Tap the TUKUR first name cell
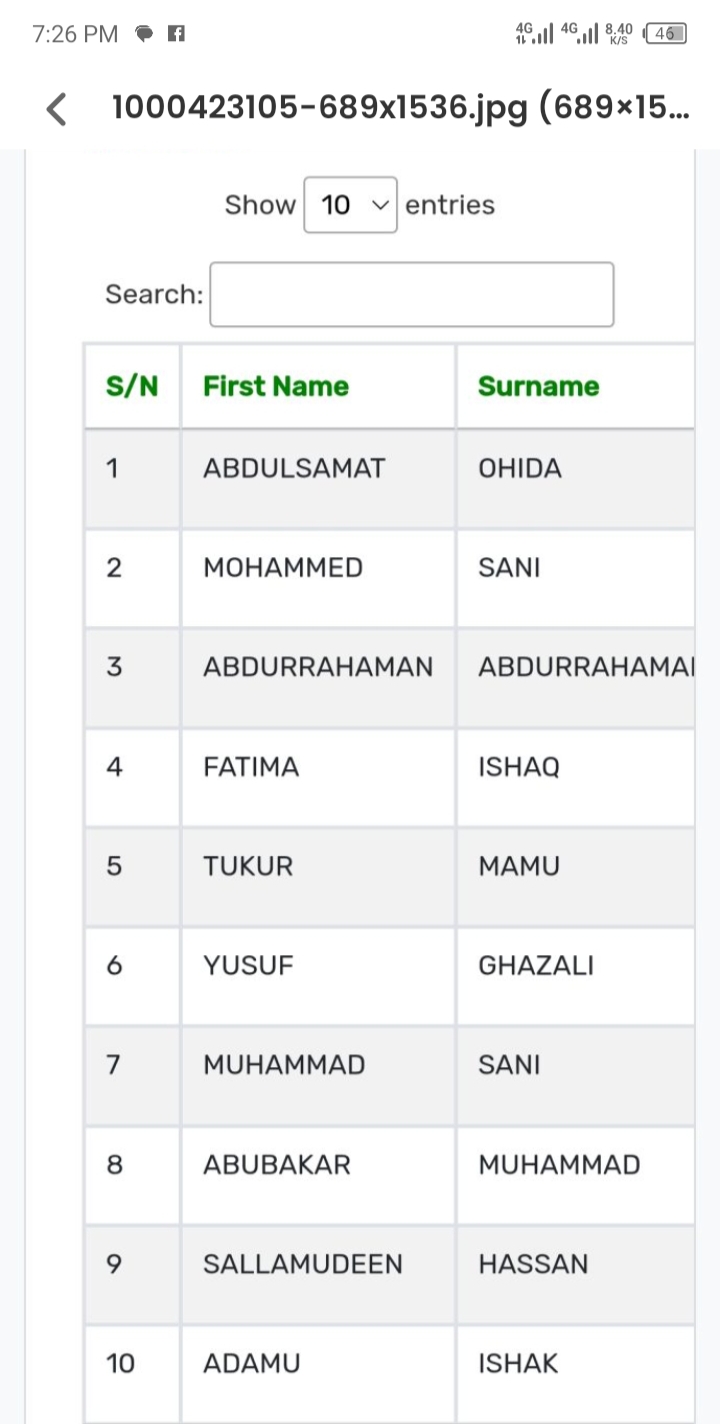This screenshot has height=1424, width=720. [248, 866]
